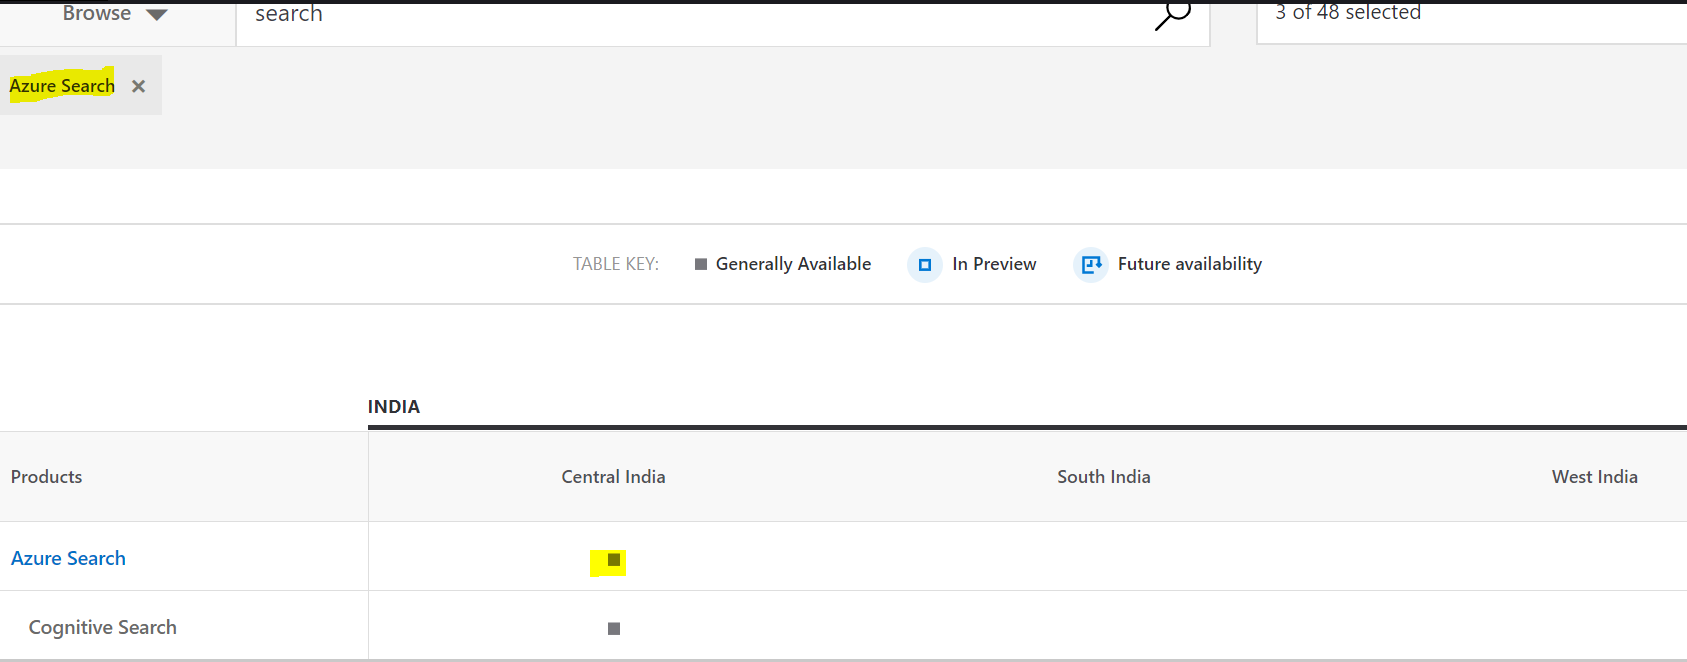Click the West India column header
The height and width of the screenshot is (662, 1687).
click(1595, 477)
